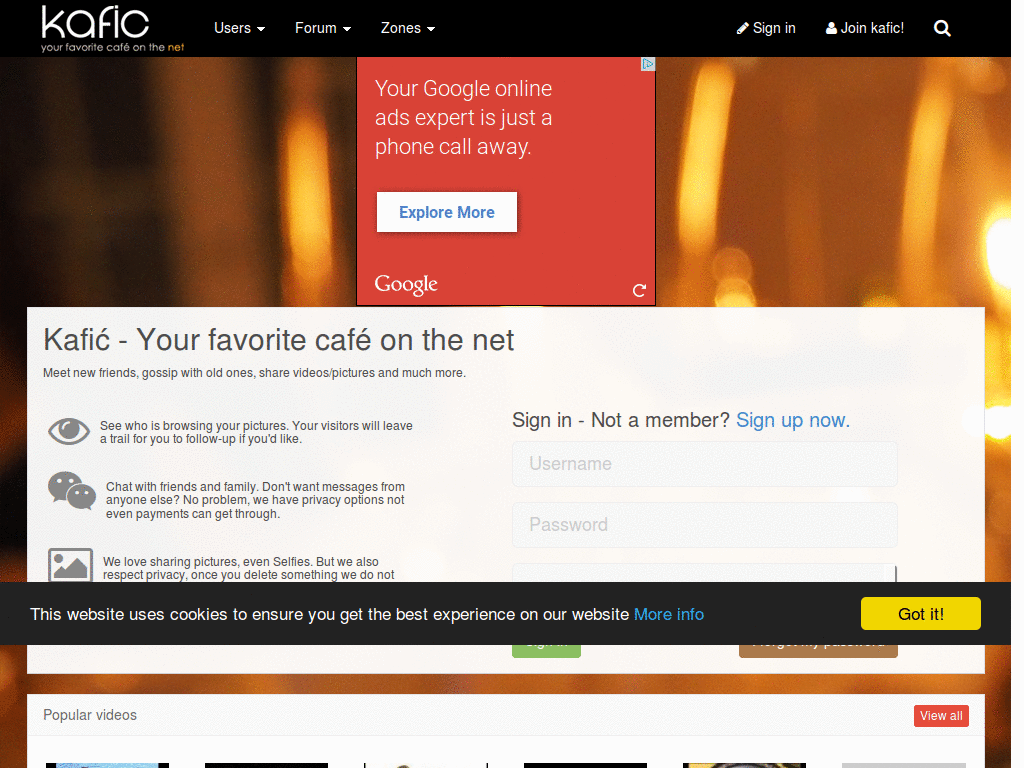This screenshot has height=768, width=1024.
Task: Follow the Sign up now link
Action: click(793, 420)
